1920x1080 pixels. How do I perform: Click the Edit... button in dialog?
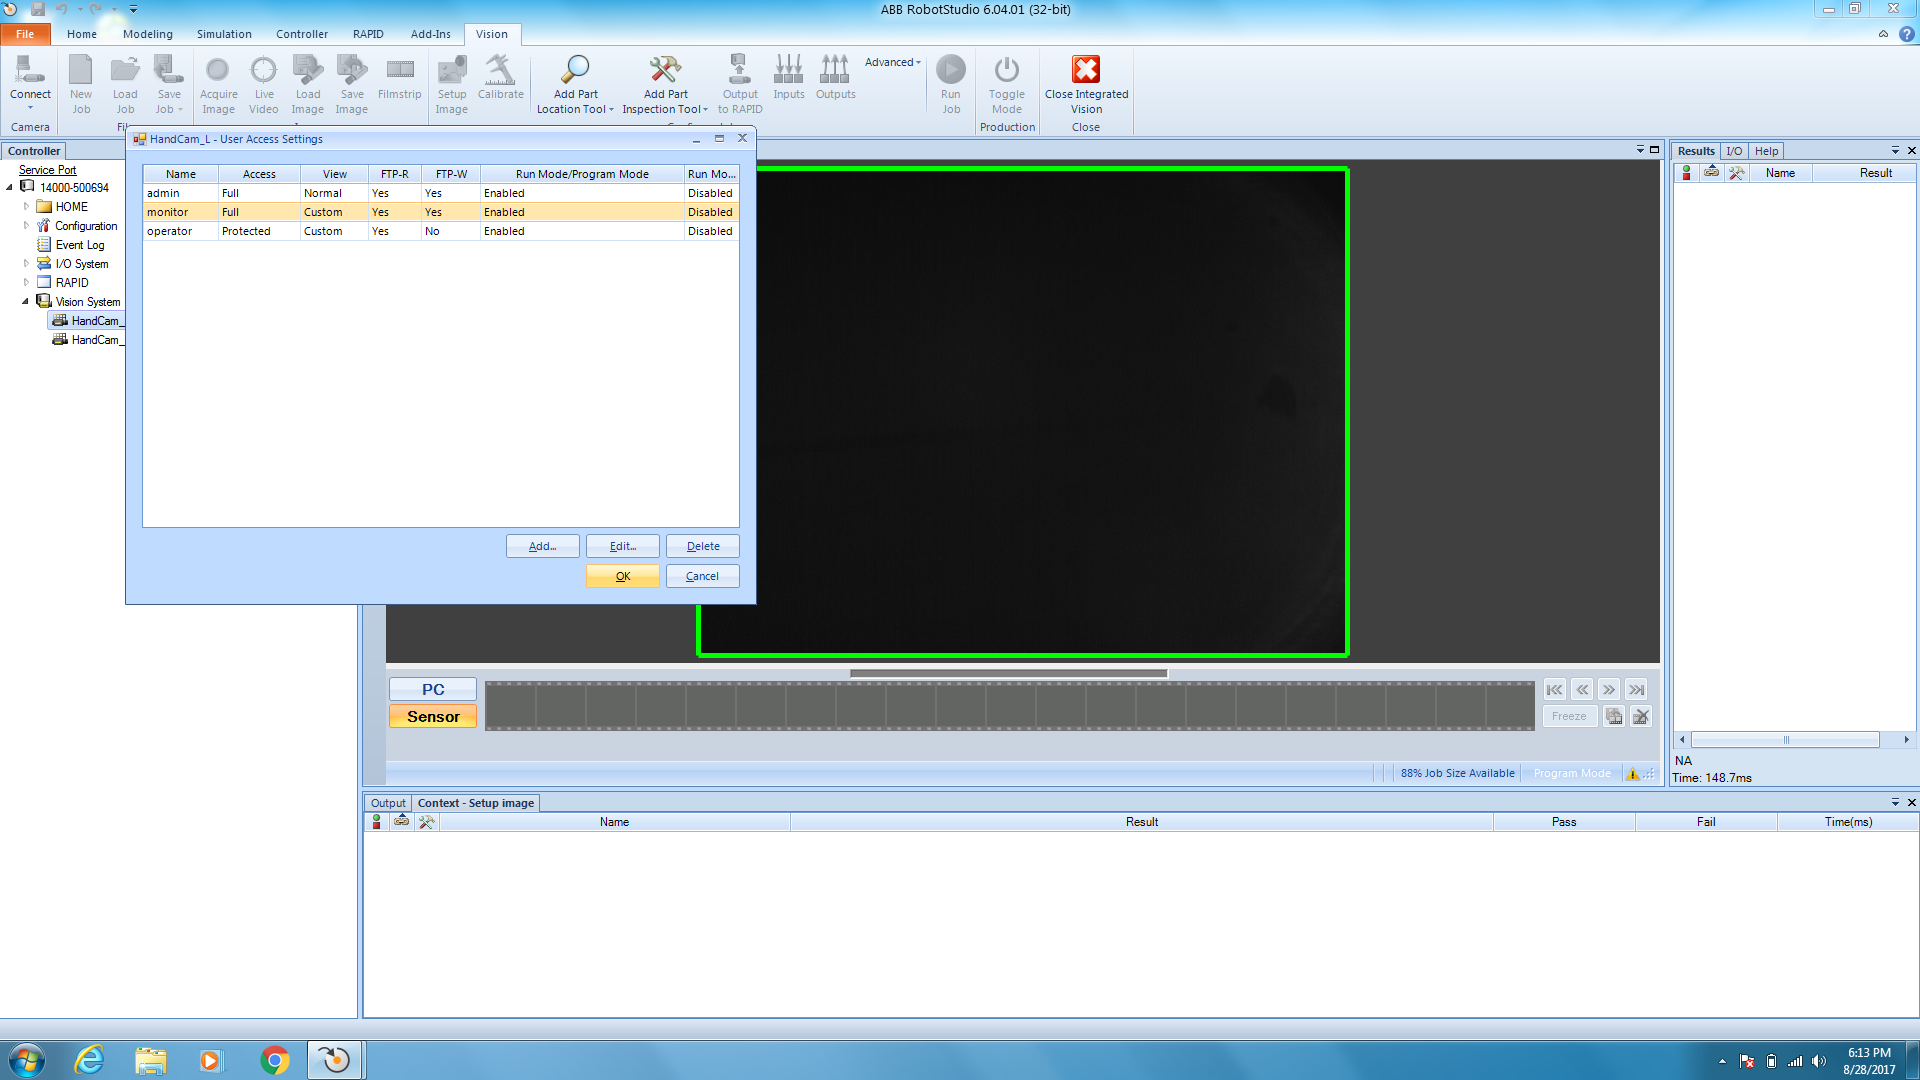click(622, 546)
